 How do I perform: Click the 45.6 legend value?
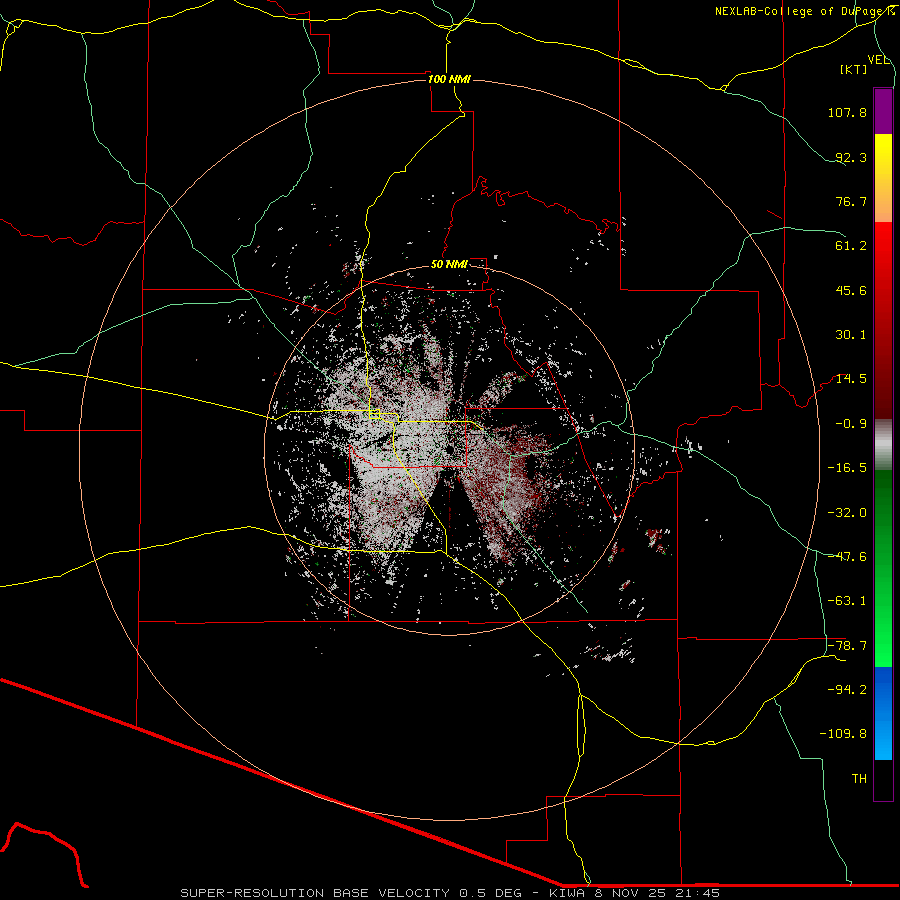pos(851,290)
